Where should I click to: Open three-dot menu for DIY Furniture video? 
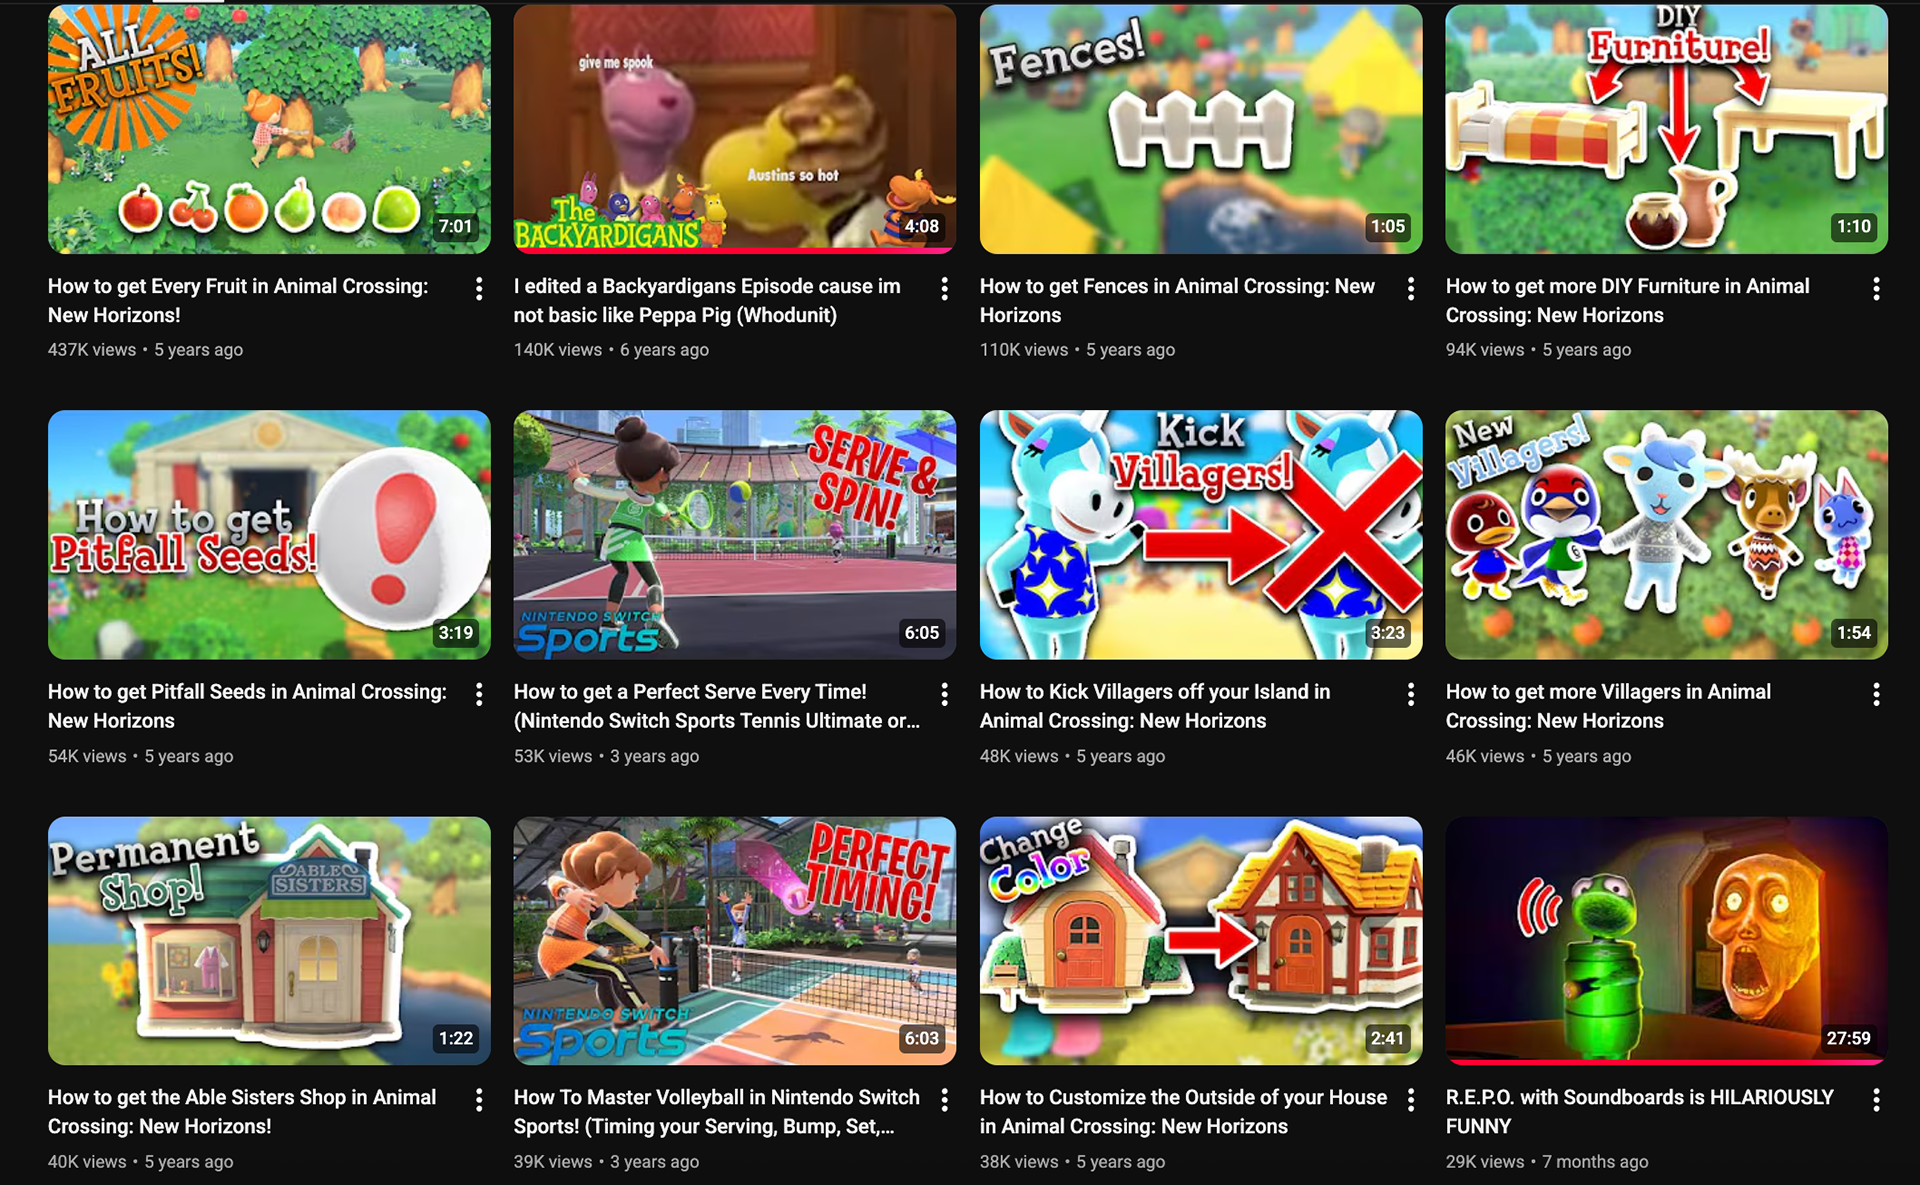1876,289
